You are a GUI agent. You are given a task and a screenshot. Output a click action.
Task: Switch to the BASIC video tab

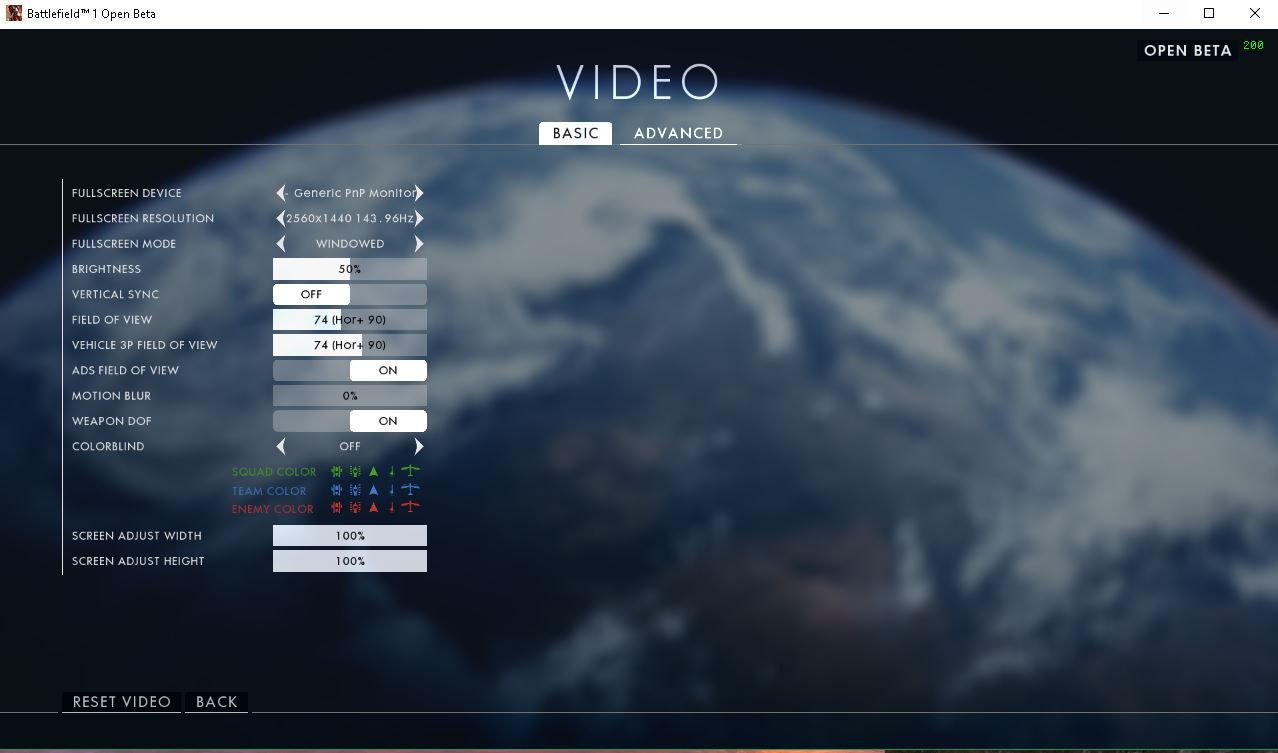(575, 133)
